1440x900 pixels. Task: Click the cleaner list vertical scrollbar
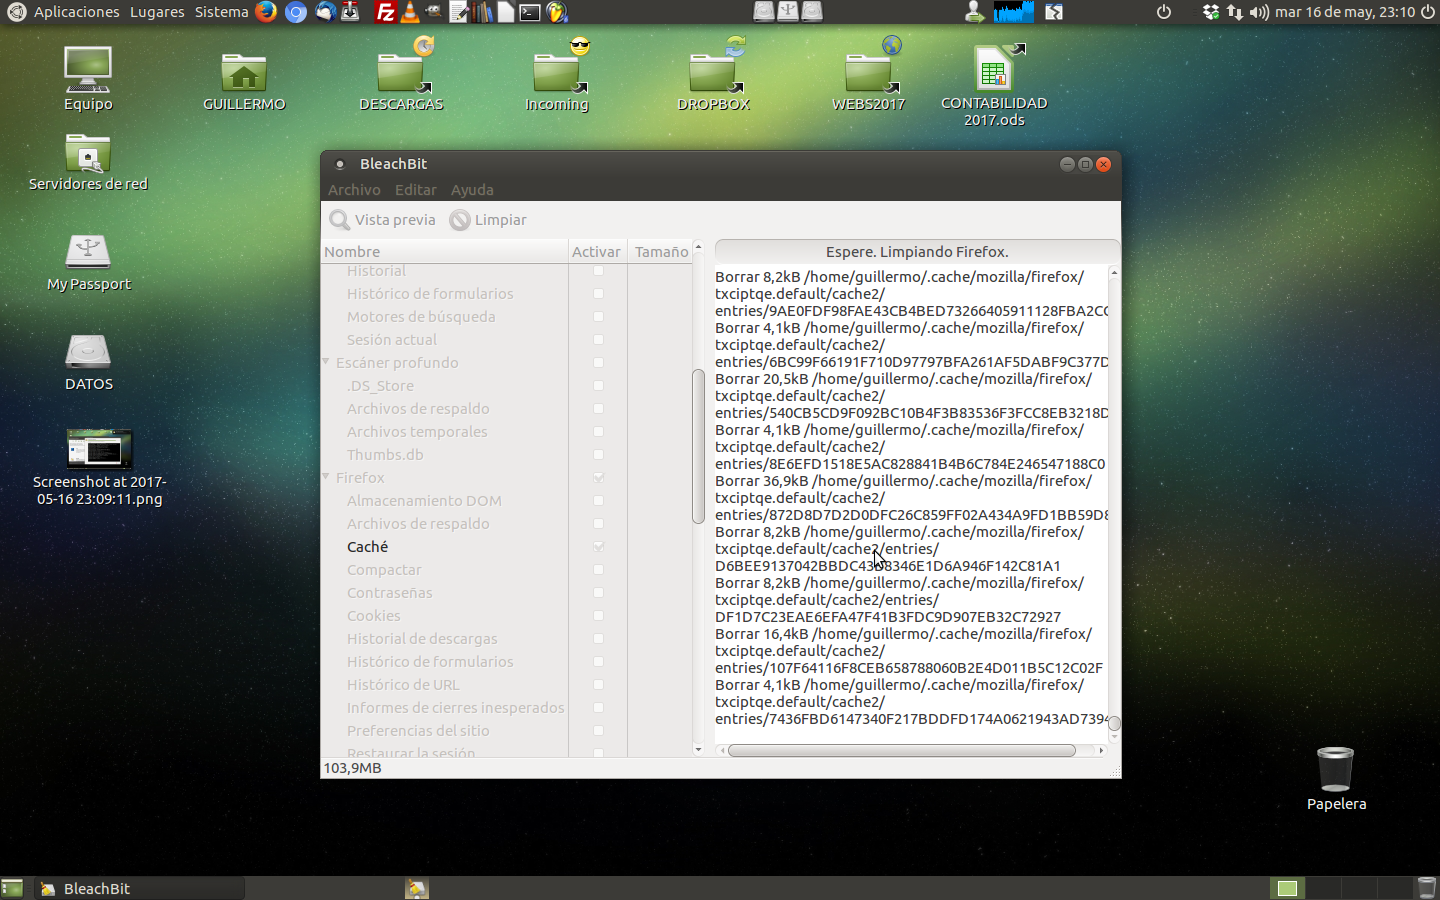pos(698,446)
